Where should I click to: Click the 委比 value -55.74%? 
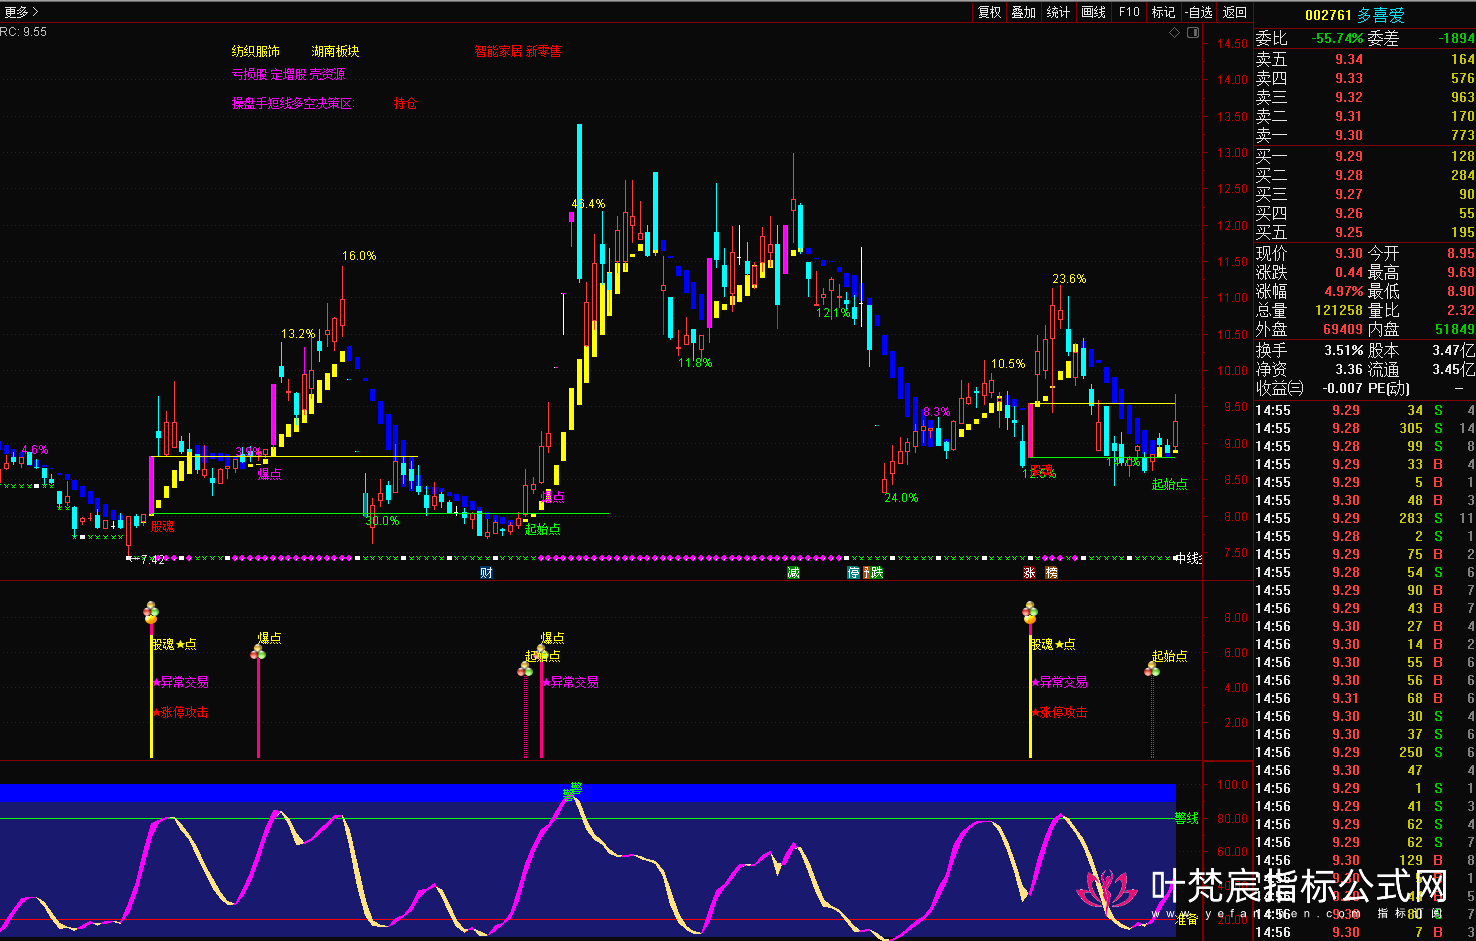tap(1338, 38)
